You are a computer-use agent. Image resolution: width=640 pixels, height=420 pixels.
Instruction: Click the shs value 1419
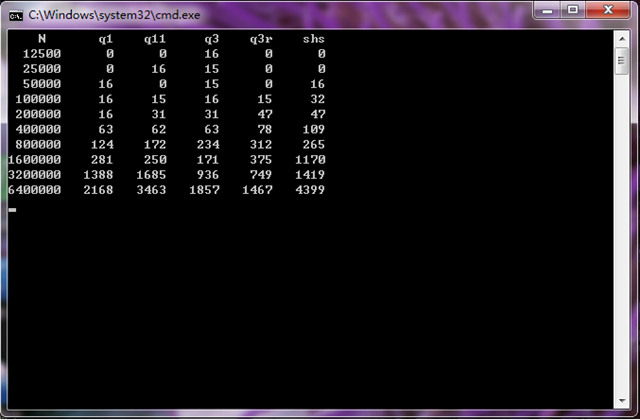(x=310, y=175)
